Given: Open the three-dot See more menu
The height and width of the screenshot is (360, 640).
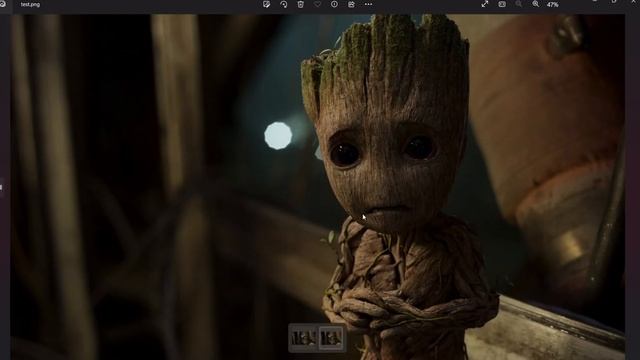Looking at the screenshot, I should pyautogui.click(x=368, y=4).
